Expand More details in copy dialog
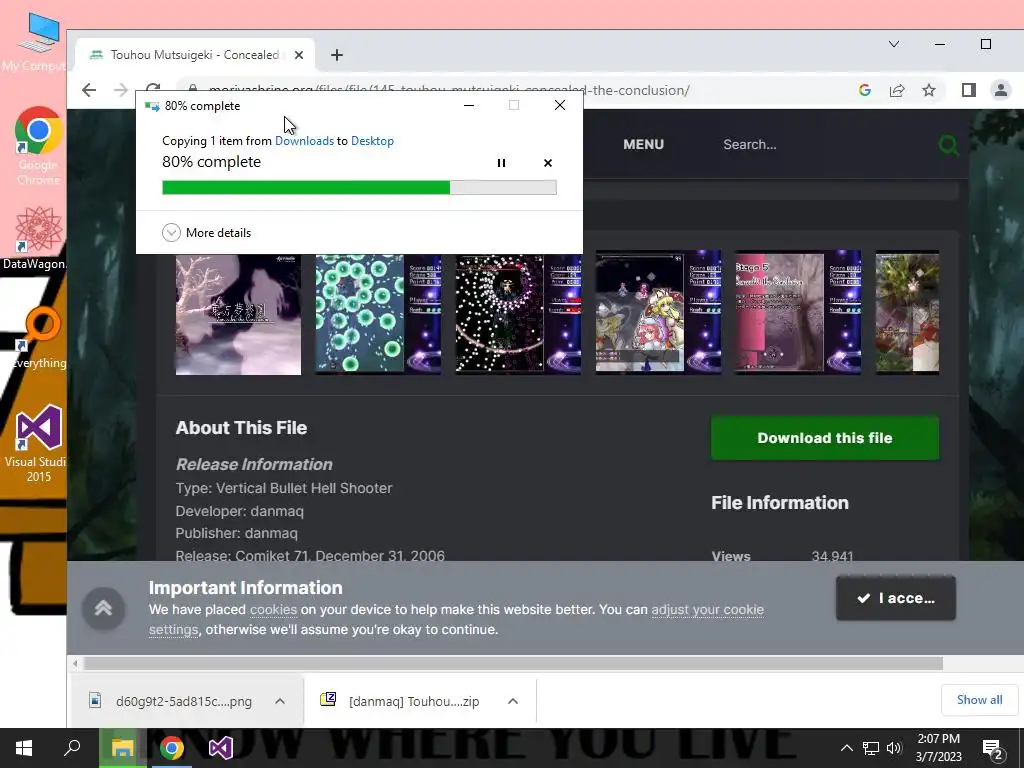1024x768 pixels. point(206,232)
